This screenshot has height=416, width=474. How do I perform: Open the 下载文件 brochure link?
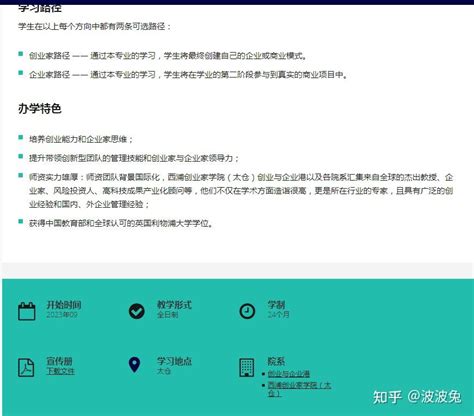tap(60, 371)
